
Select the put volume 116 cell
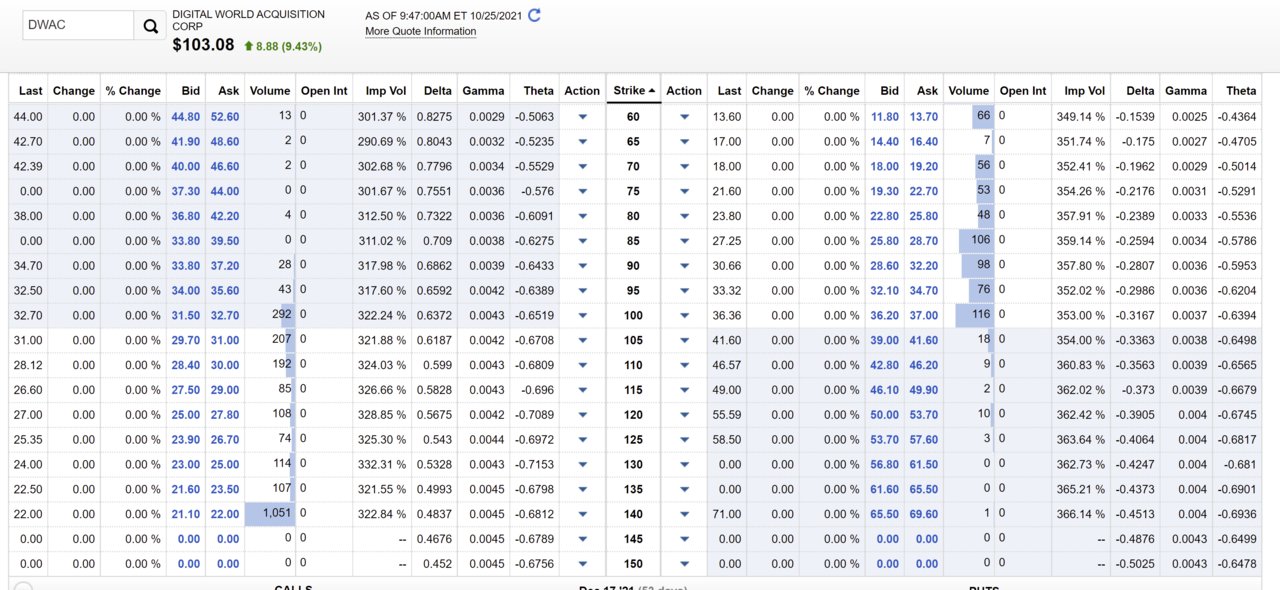(x=970, y=316)
